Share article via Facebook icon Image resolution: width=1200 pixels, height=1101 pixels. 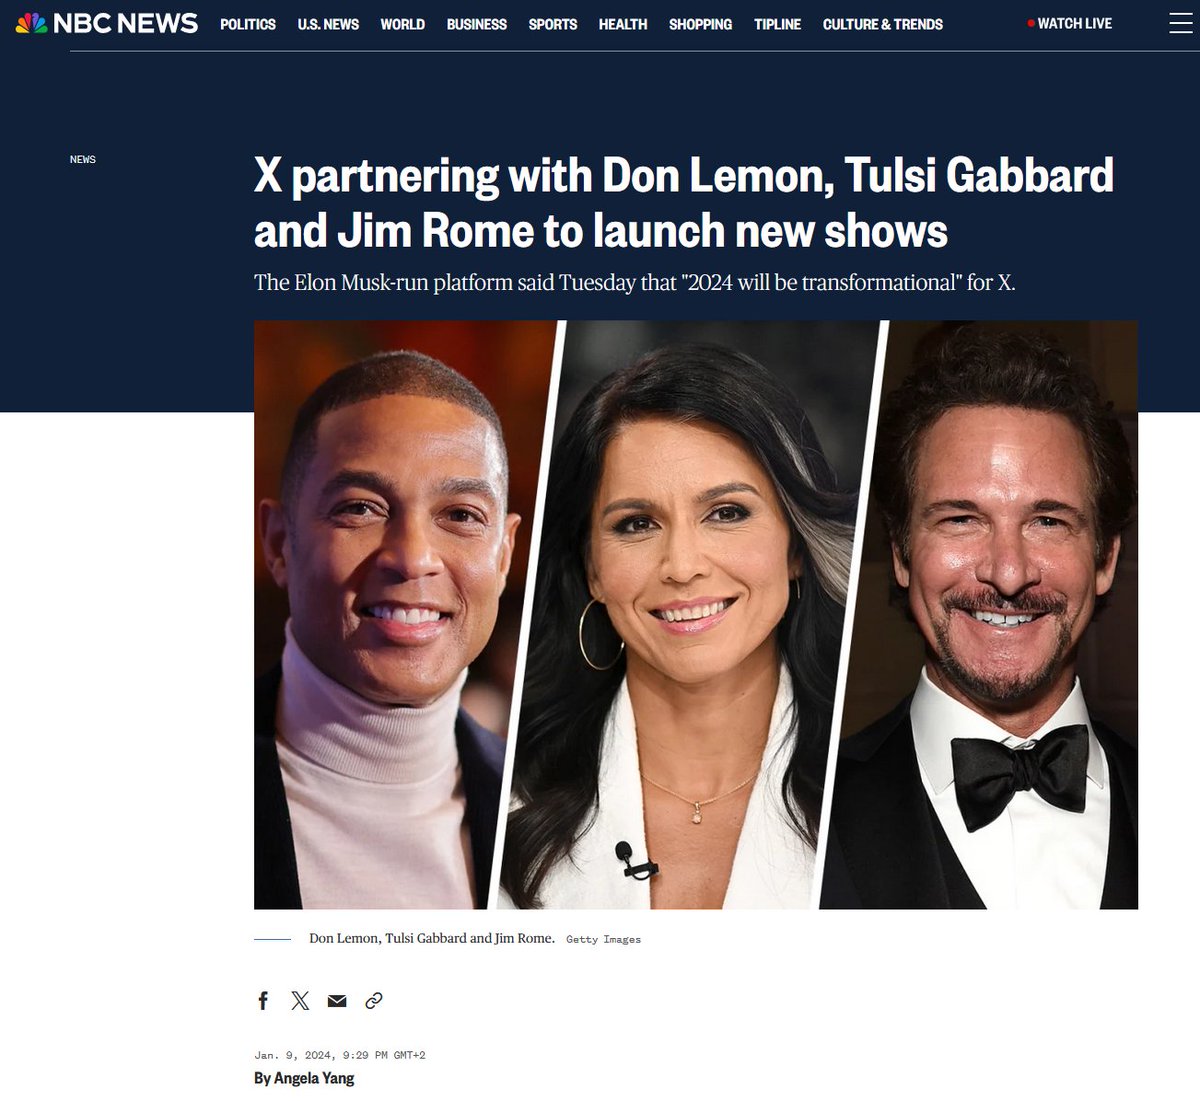coord(263,1000)
